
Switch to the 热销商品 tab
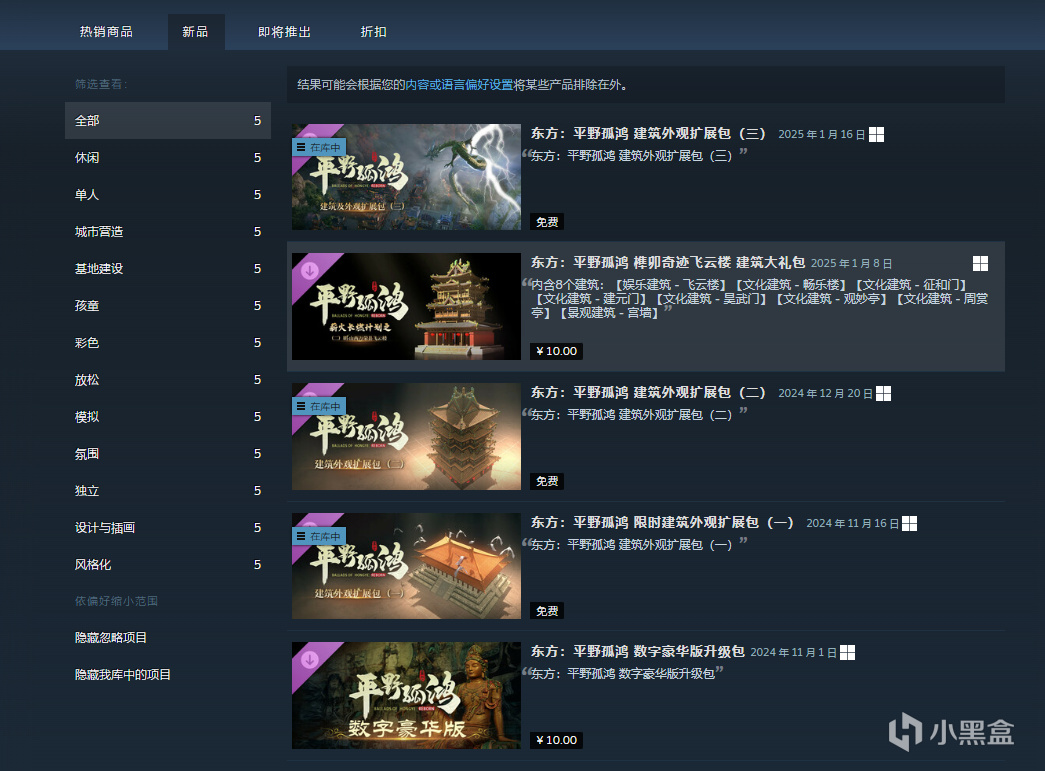(106, 31)
